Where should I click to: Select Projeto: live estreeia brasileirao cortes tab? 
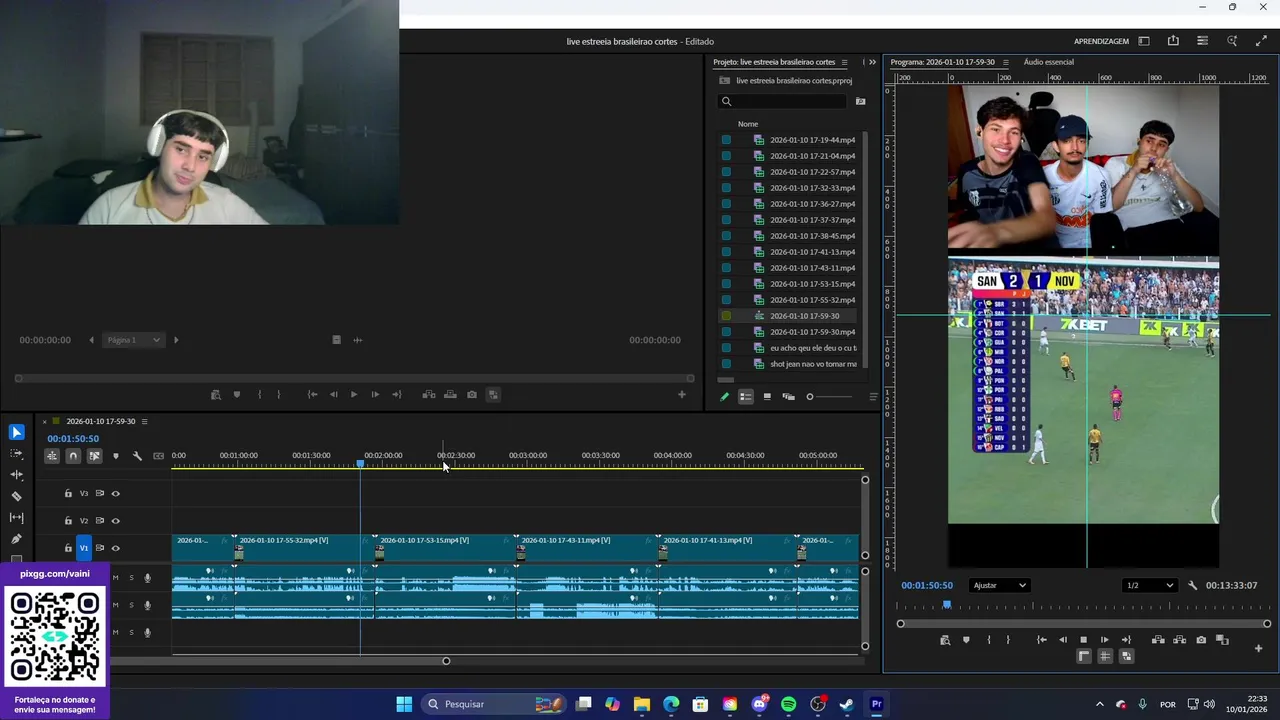point(774,62)
